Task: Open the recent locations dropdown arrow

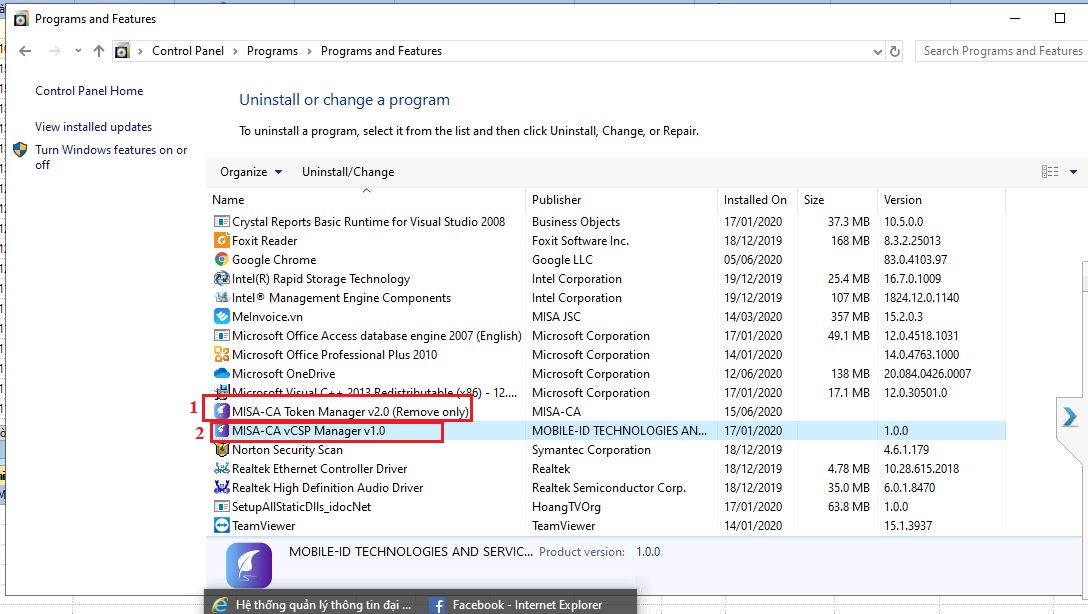Action: pyautogui.click(x=78, y=51)
